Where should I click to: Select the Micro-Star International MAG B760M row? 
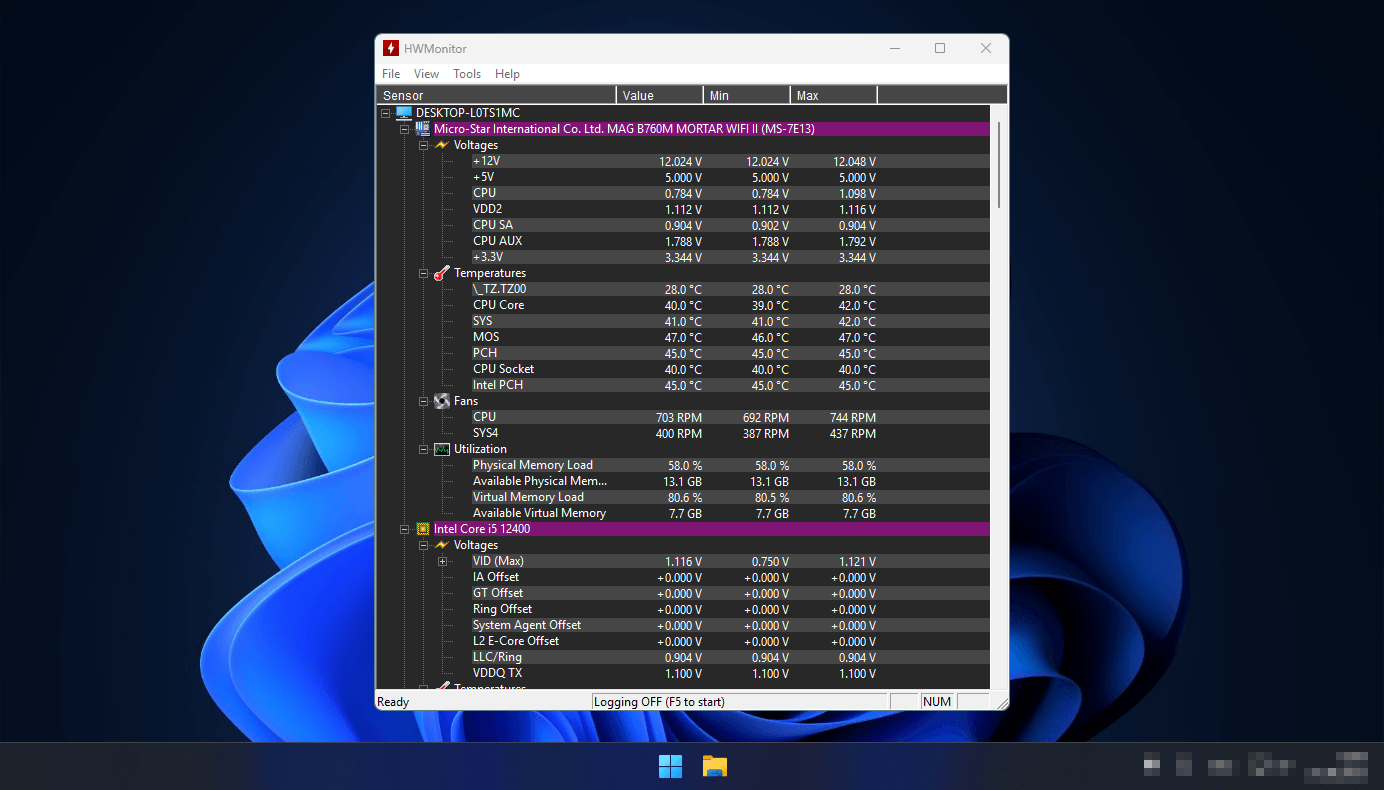tap(710, 129)
